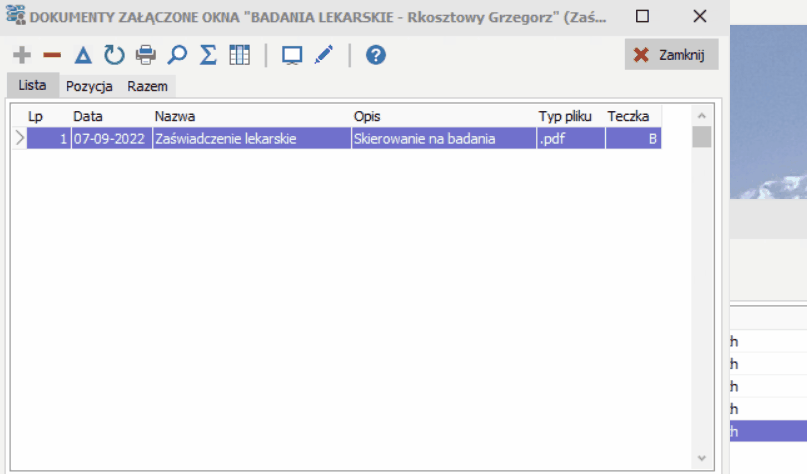
Task: Click the monitor screen preview icon
Action: point(292,55)
